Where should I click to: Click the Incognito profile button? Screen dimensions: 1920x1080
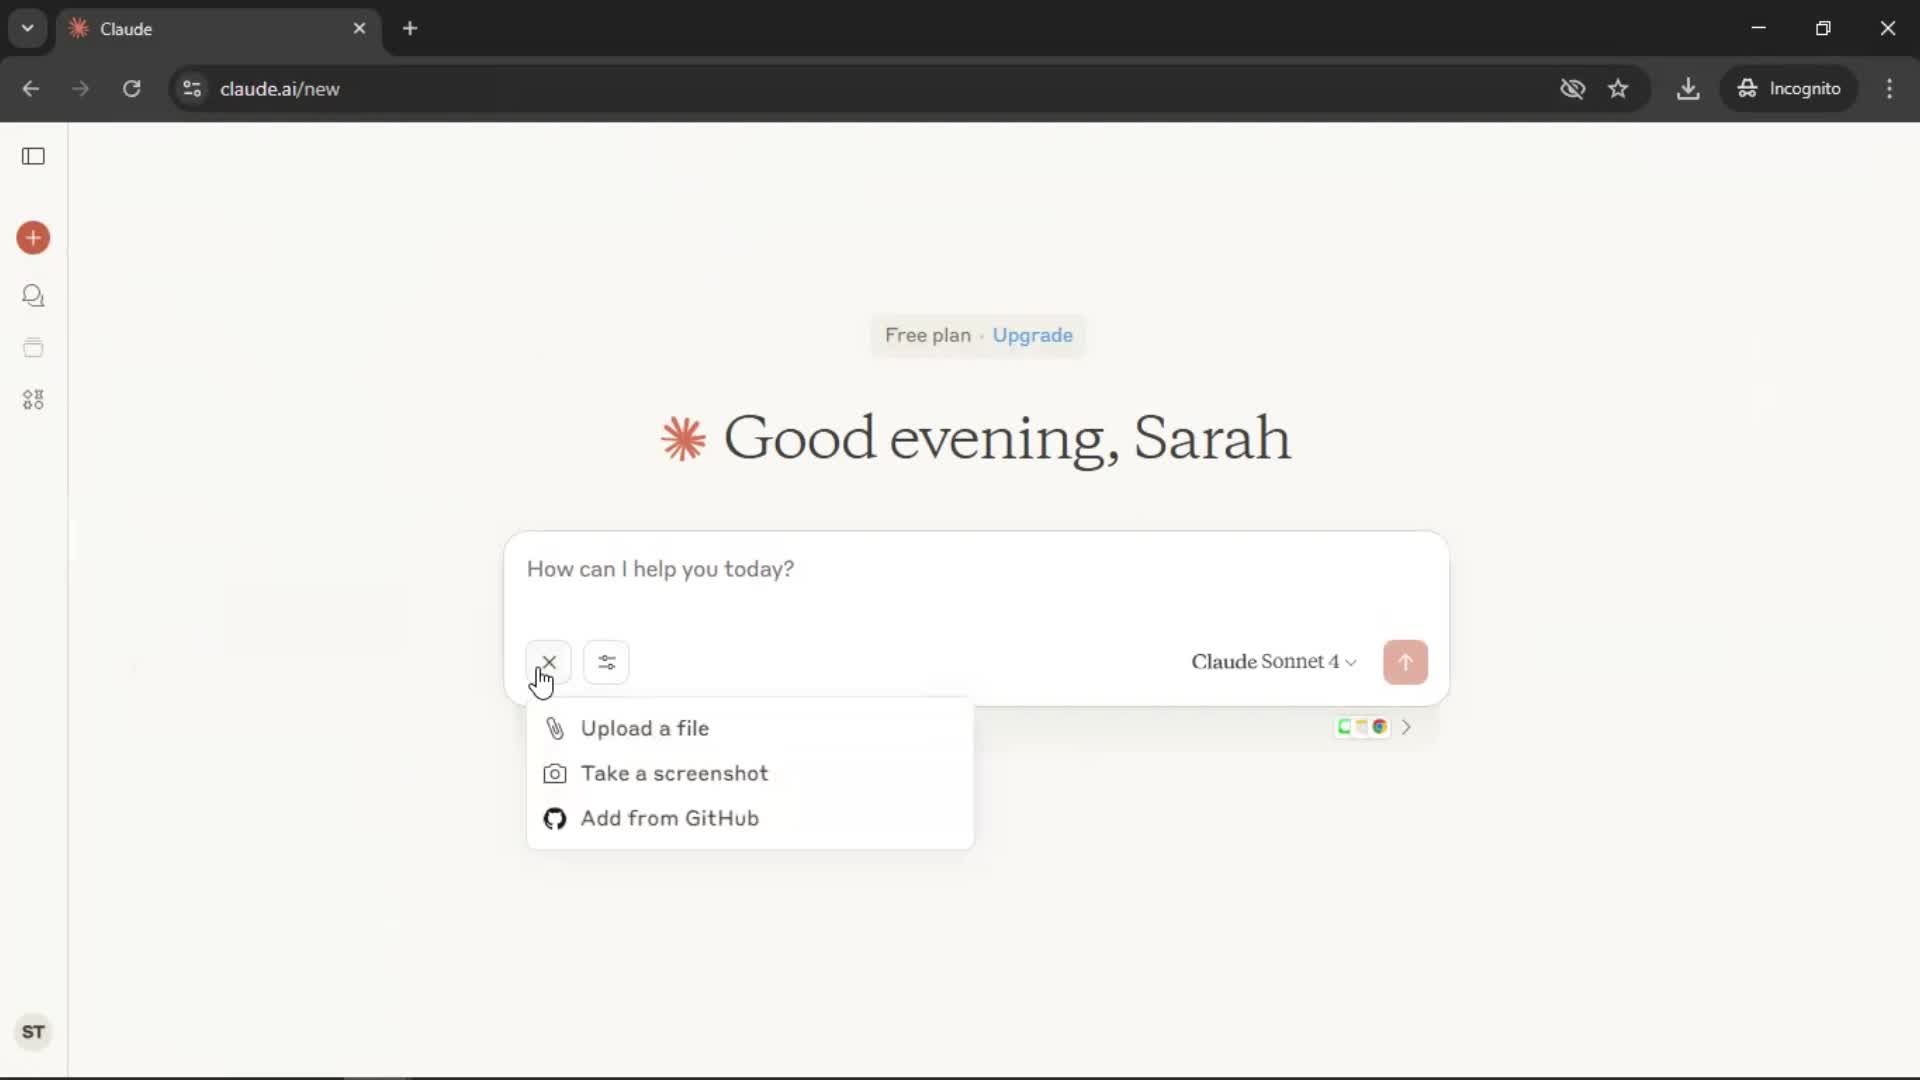[1788, 89]
